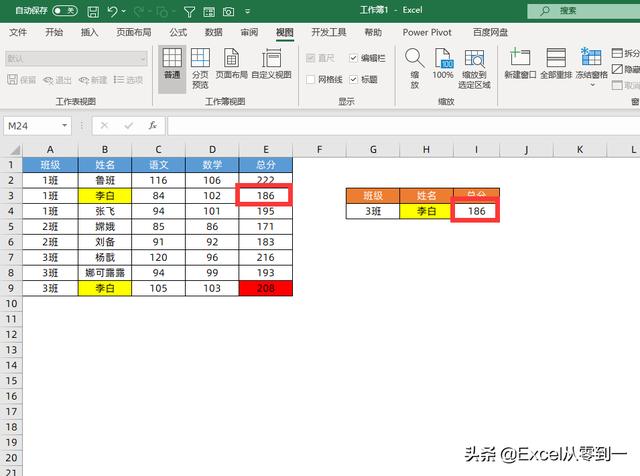Click the formula bar input area
Screen dimensions: 640x476
(404, 126)
